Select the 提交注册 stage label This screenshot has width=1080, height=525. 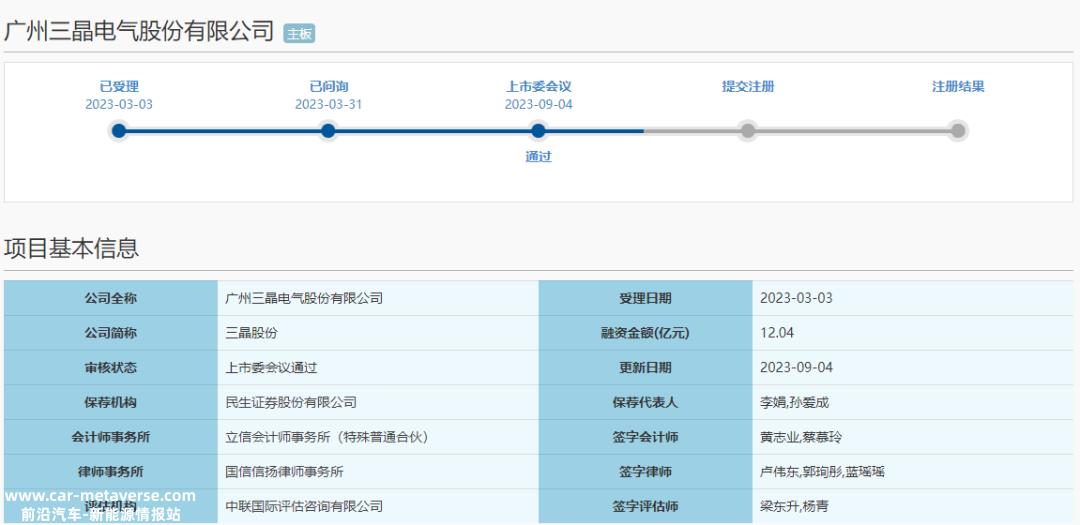[748, 87]
